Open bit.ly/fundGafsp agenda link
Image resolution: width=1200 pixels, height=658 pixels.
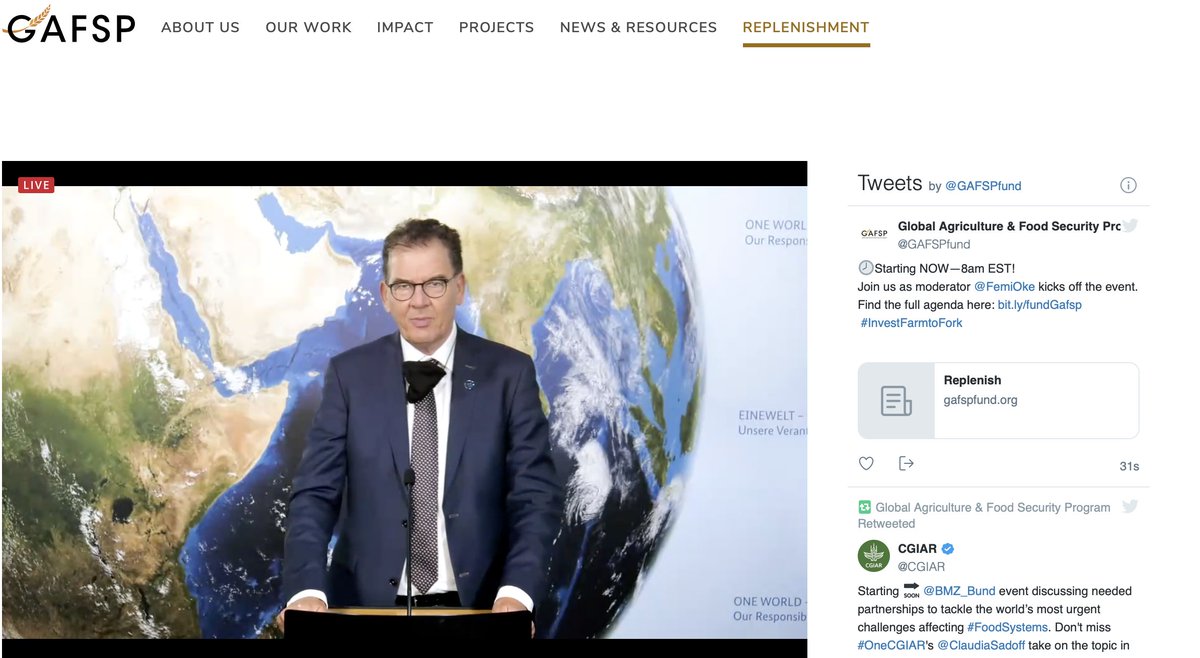point(1040,305)
